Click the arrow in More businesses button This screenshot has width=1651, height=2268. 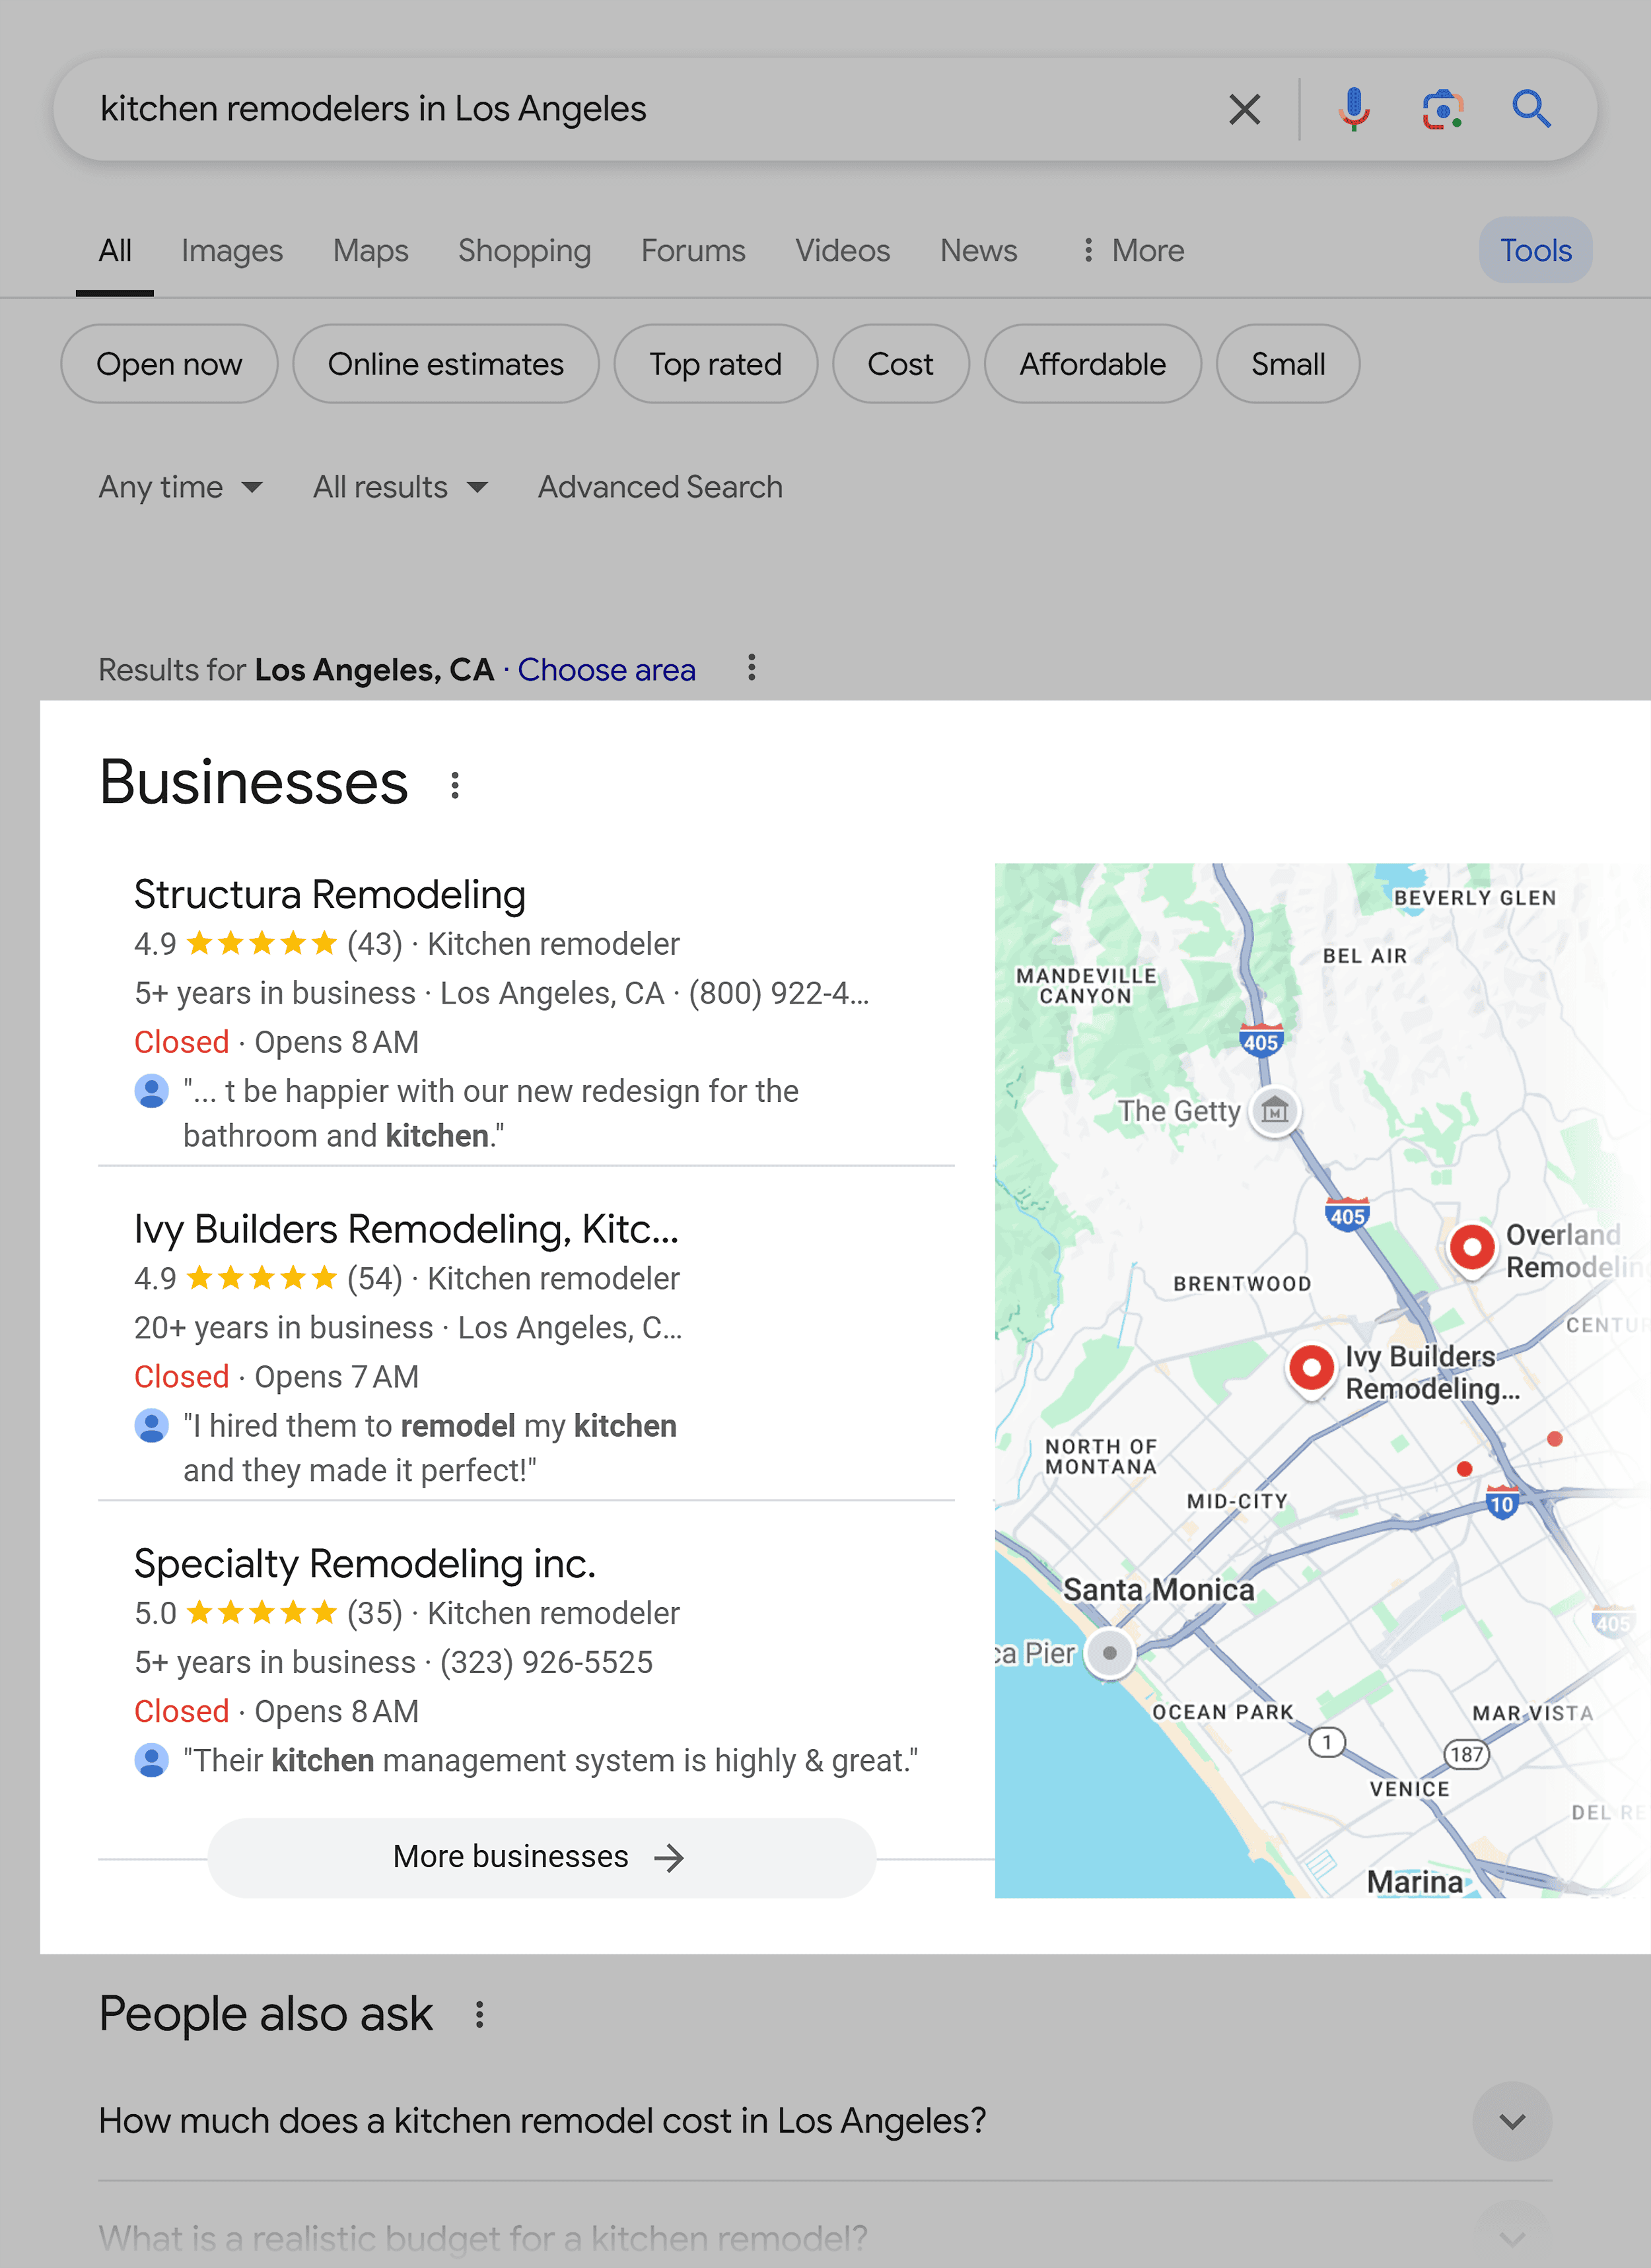coord(668,1858)
